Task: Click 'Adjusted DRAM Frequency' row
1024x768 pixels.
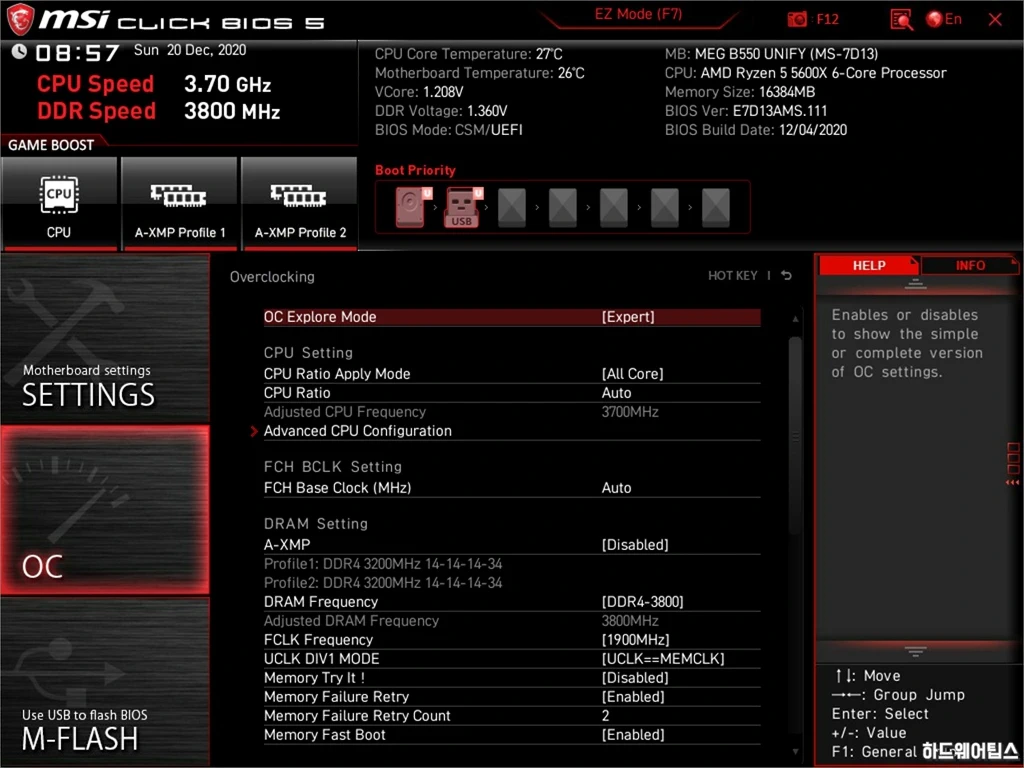Action: [512, 620]
